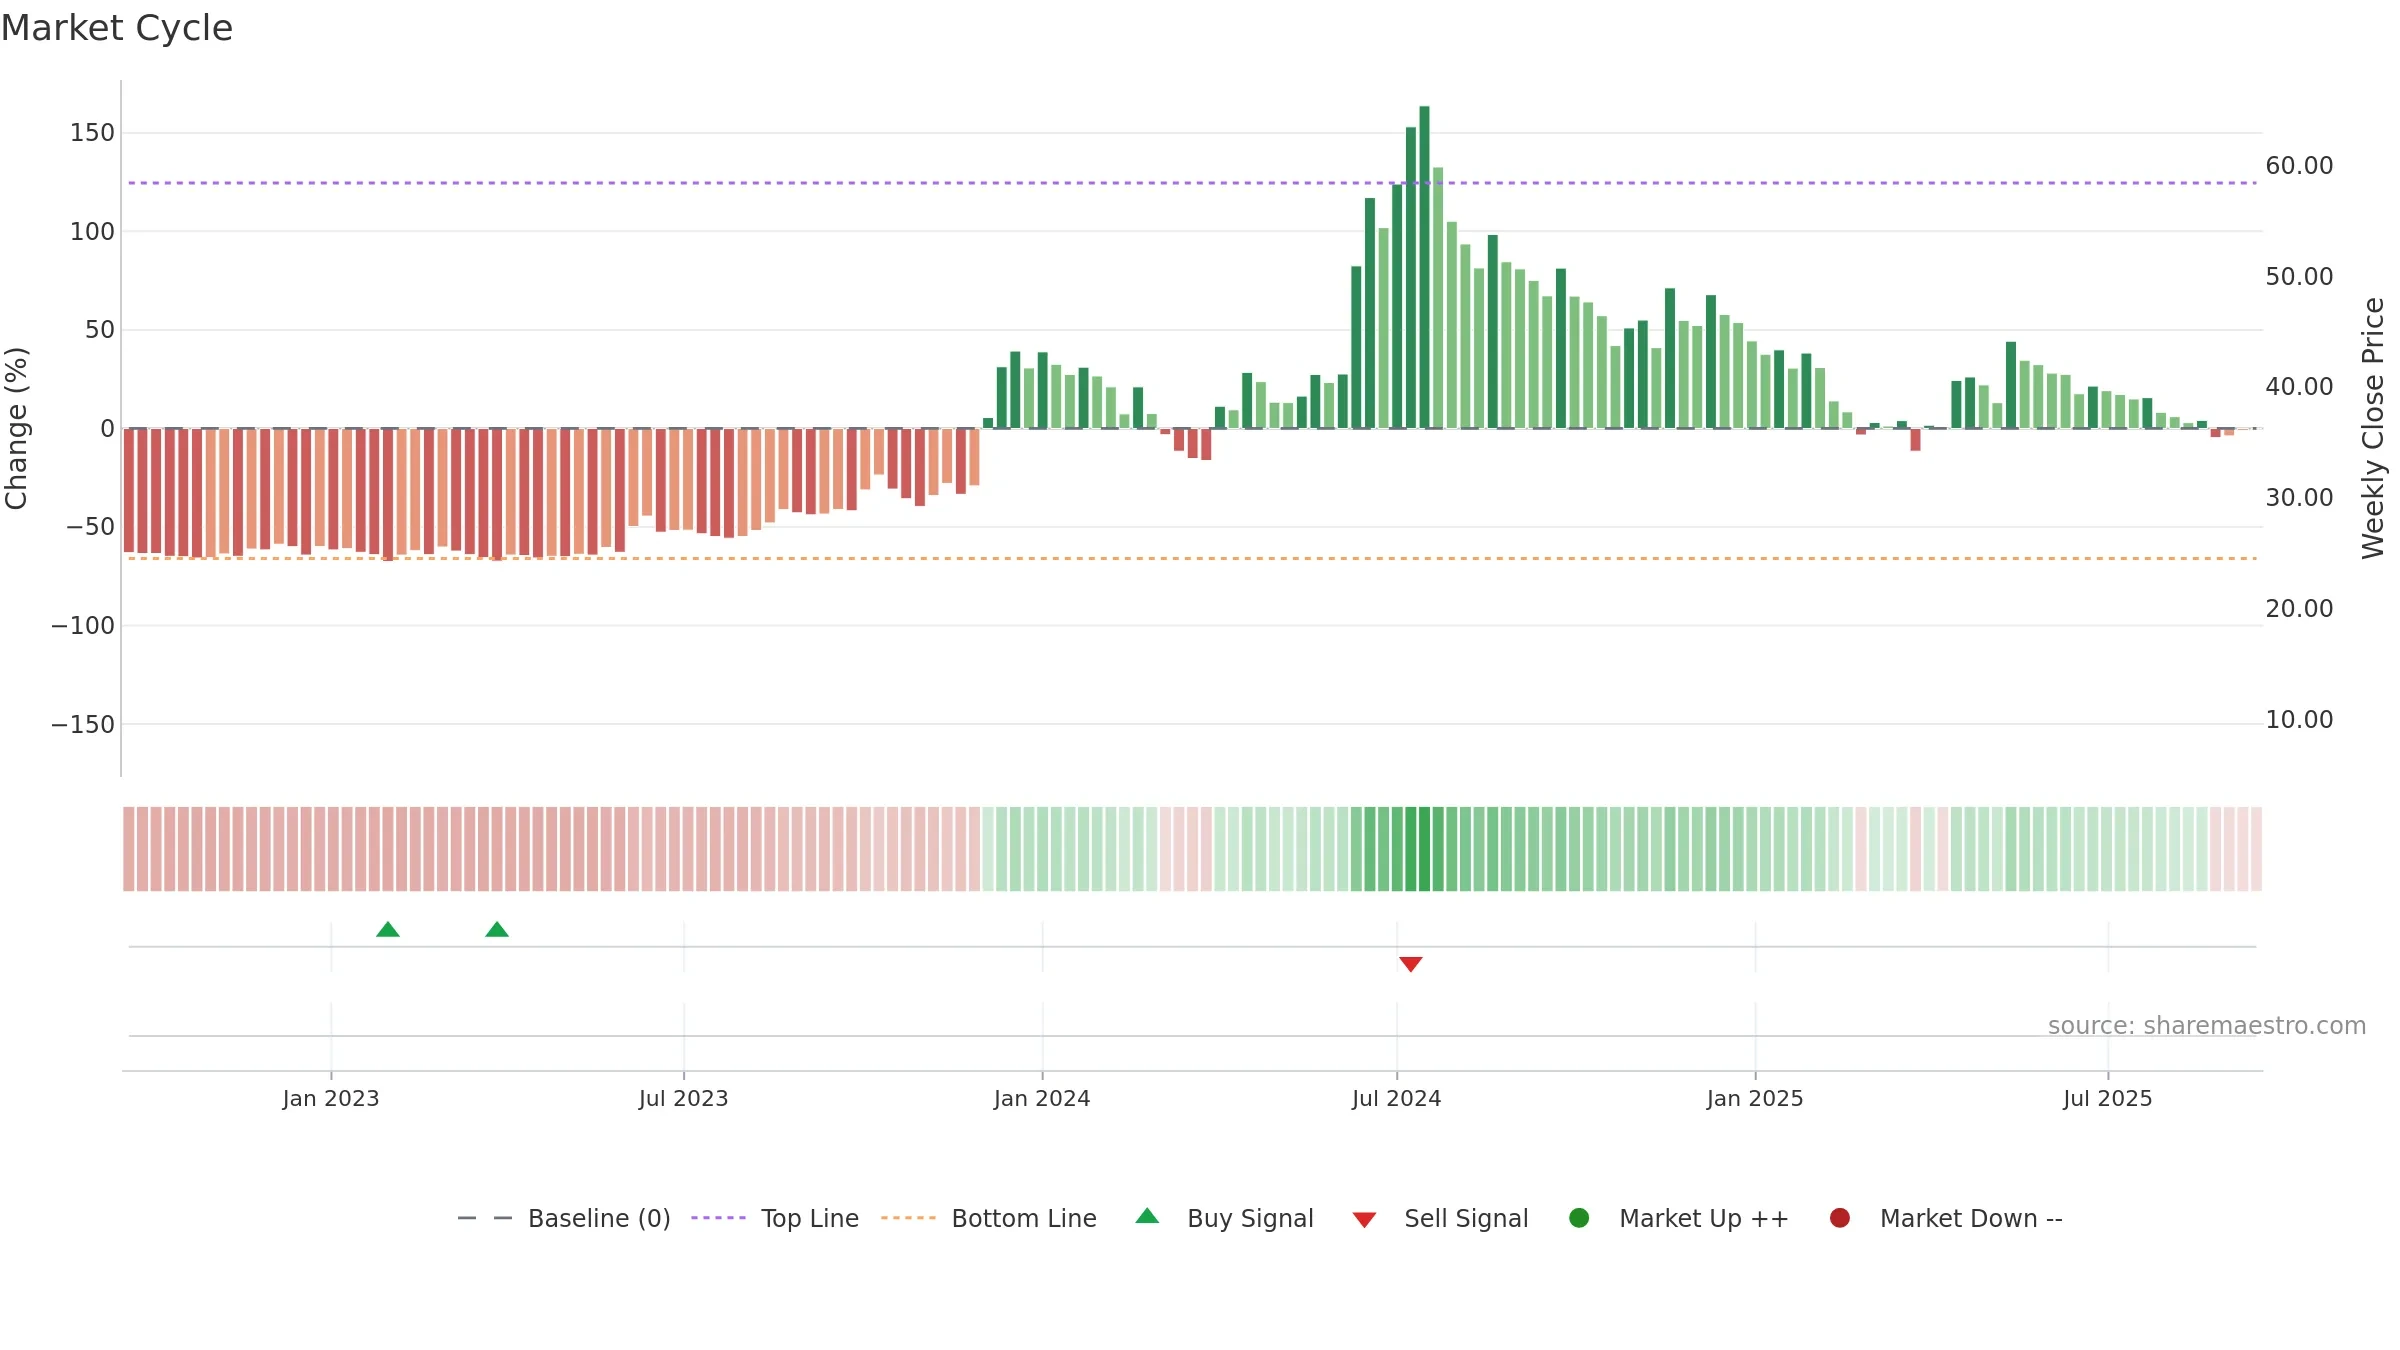Click the gray dashed Baseline legend sample
The height and width of the screenshot is (1350, 2400).
[485, 1218]
